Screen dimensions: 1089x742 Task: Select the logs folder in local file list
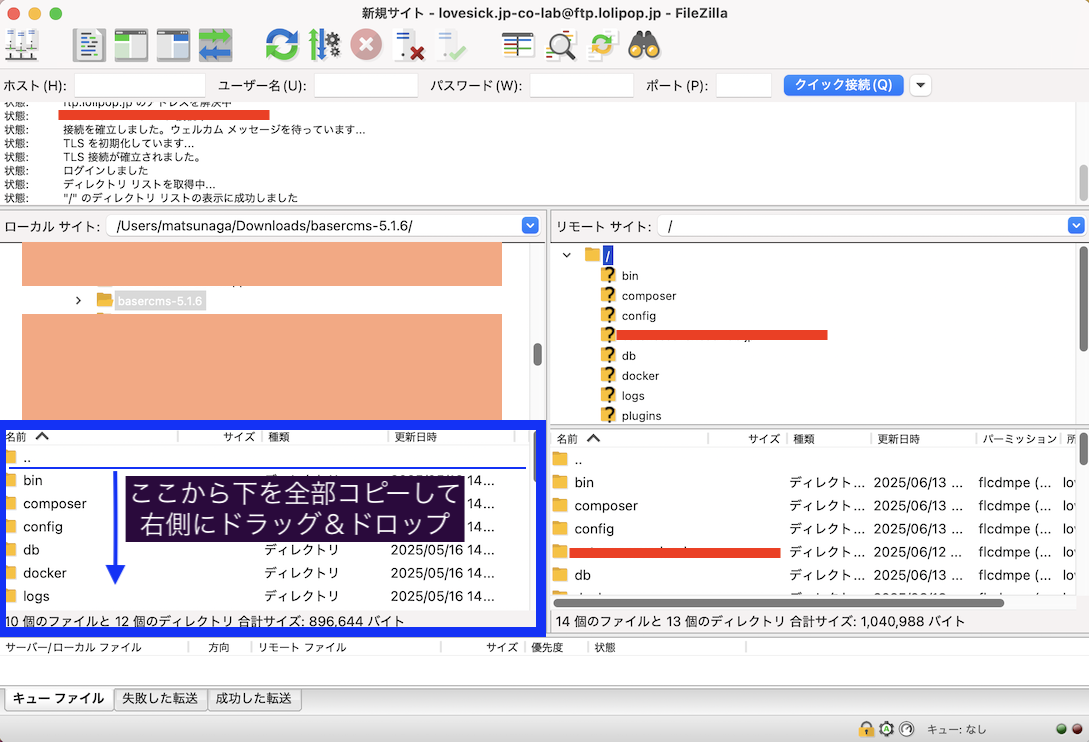click(36, 596)
